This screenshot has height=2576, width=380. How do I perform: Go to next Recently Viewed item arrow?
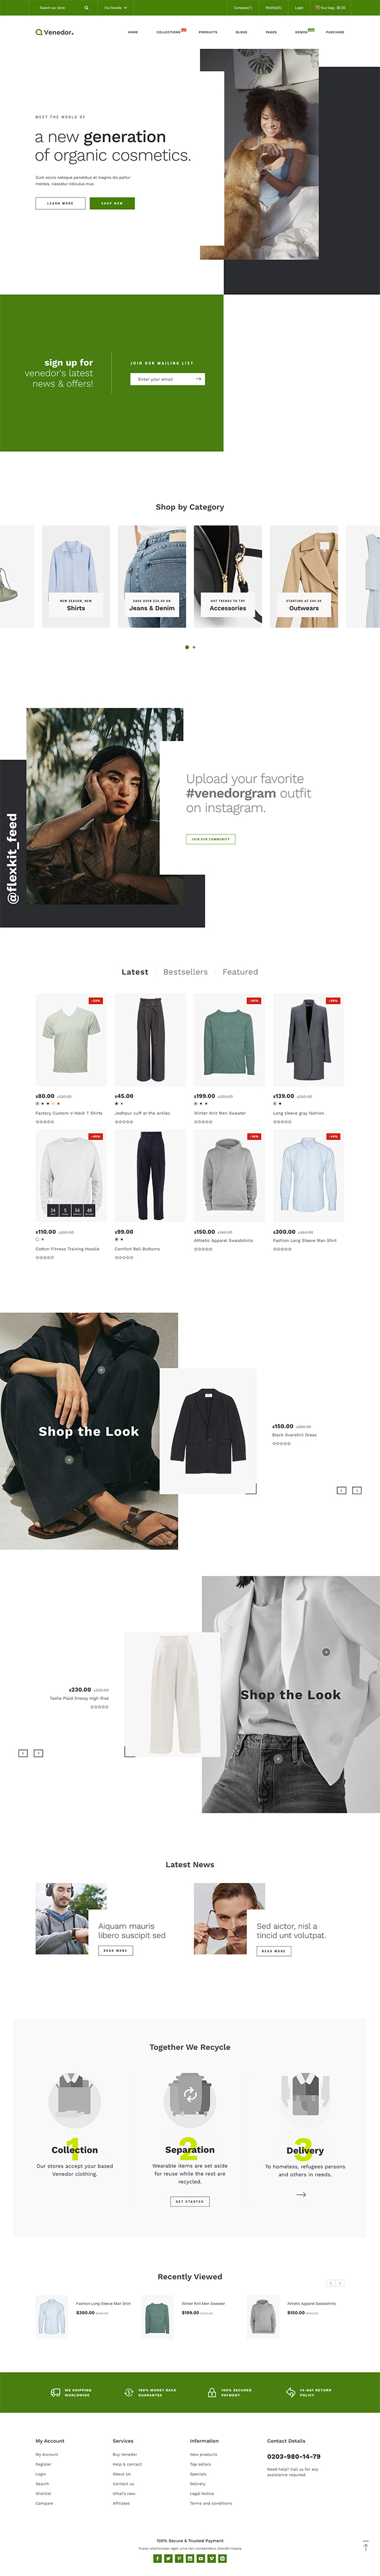[340, 2283]
